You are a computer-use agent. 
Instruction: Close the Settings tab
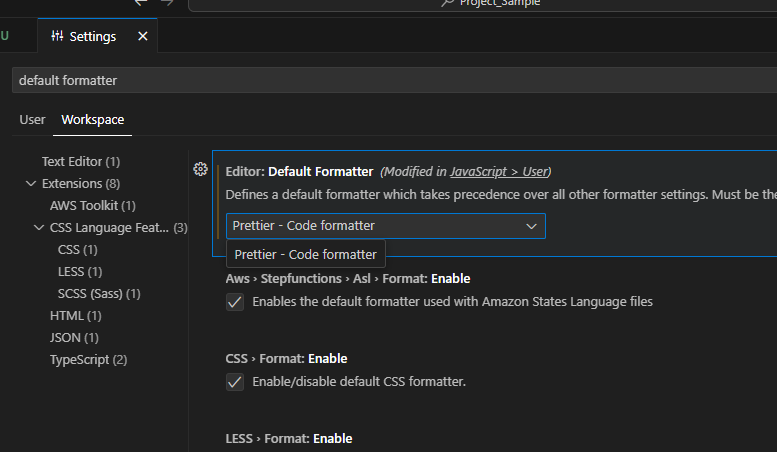tap(143, 36)
